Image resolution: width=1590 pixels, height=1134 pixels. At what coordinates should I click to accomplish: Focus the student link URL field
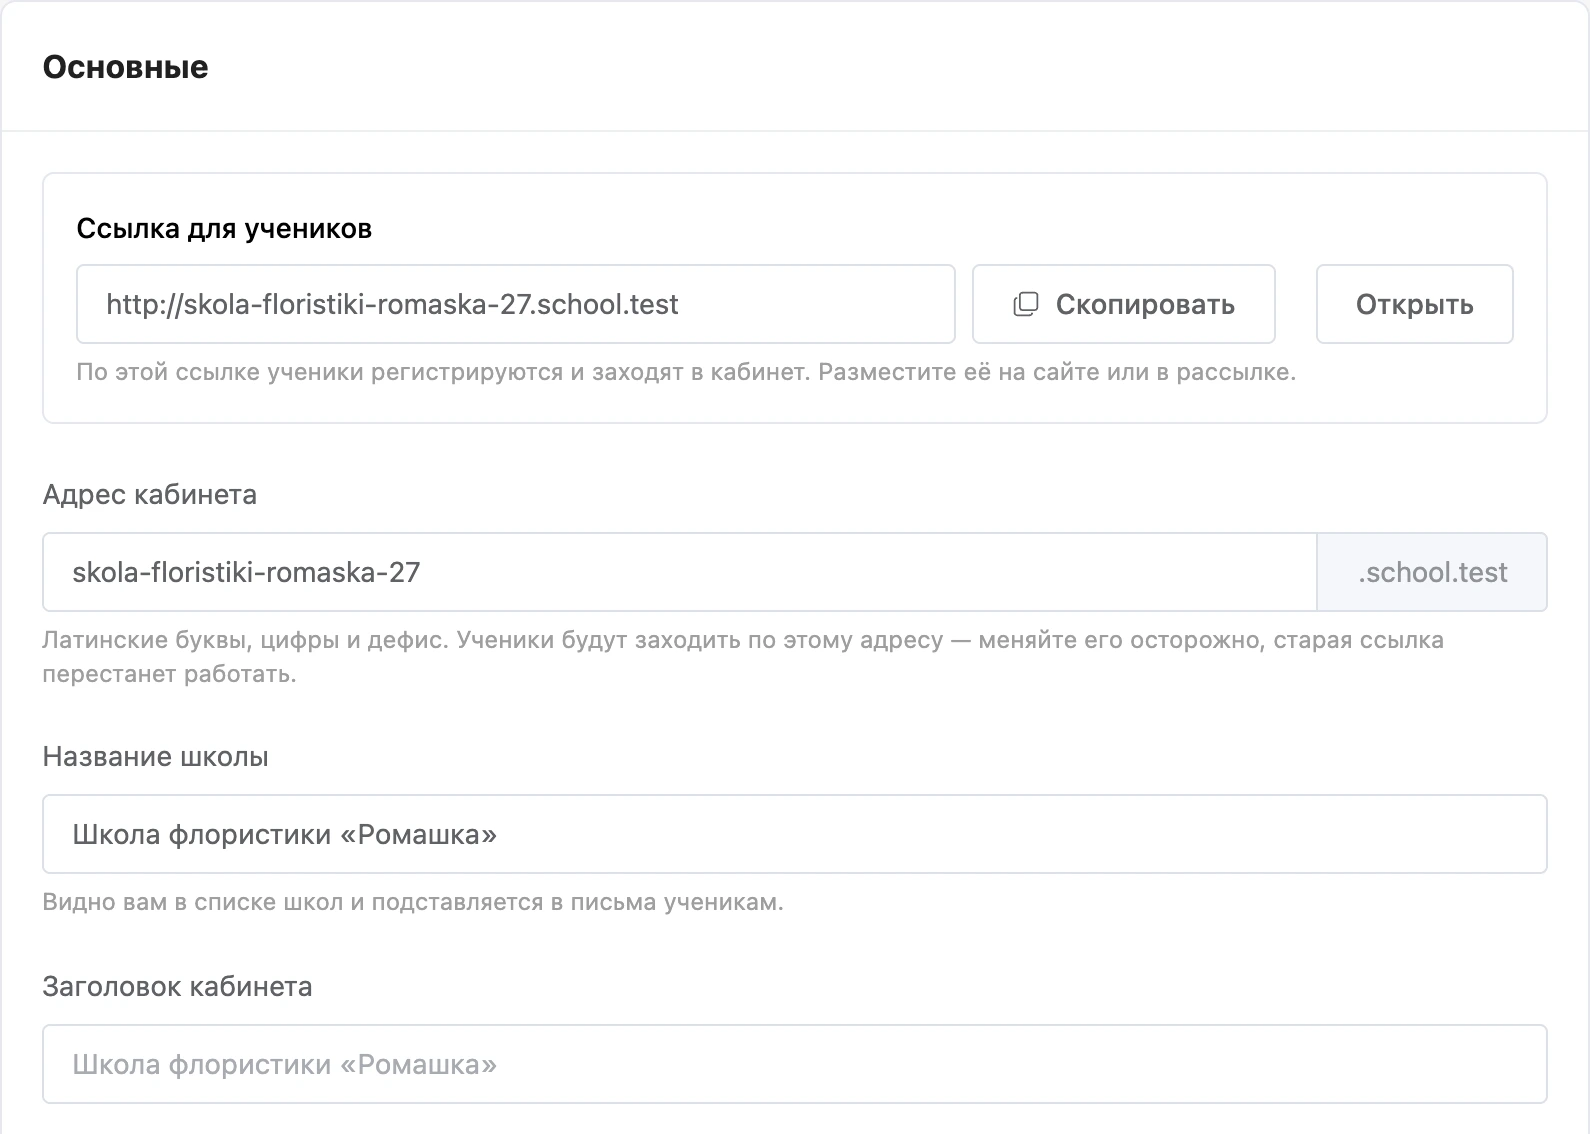coord(516,304)
